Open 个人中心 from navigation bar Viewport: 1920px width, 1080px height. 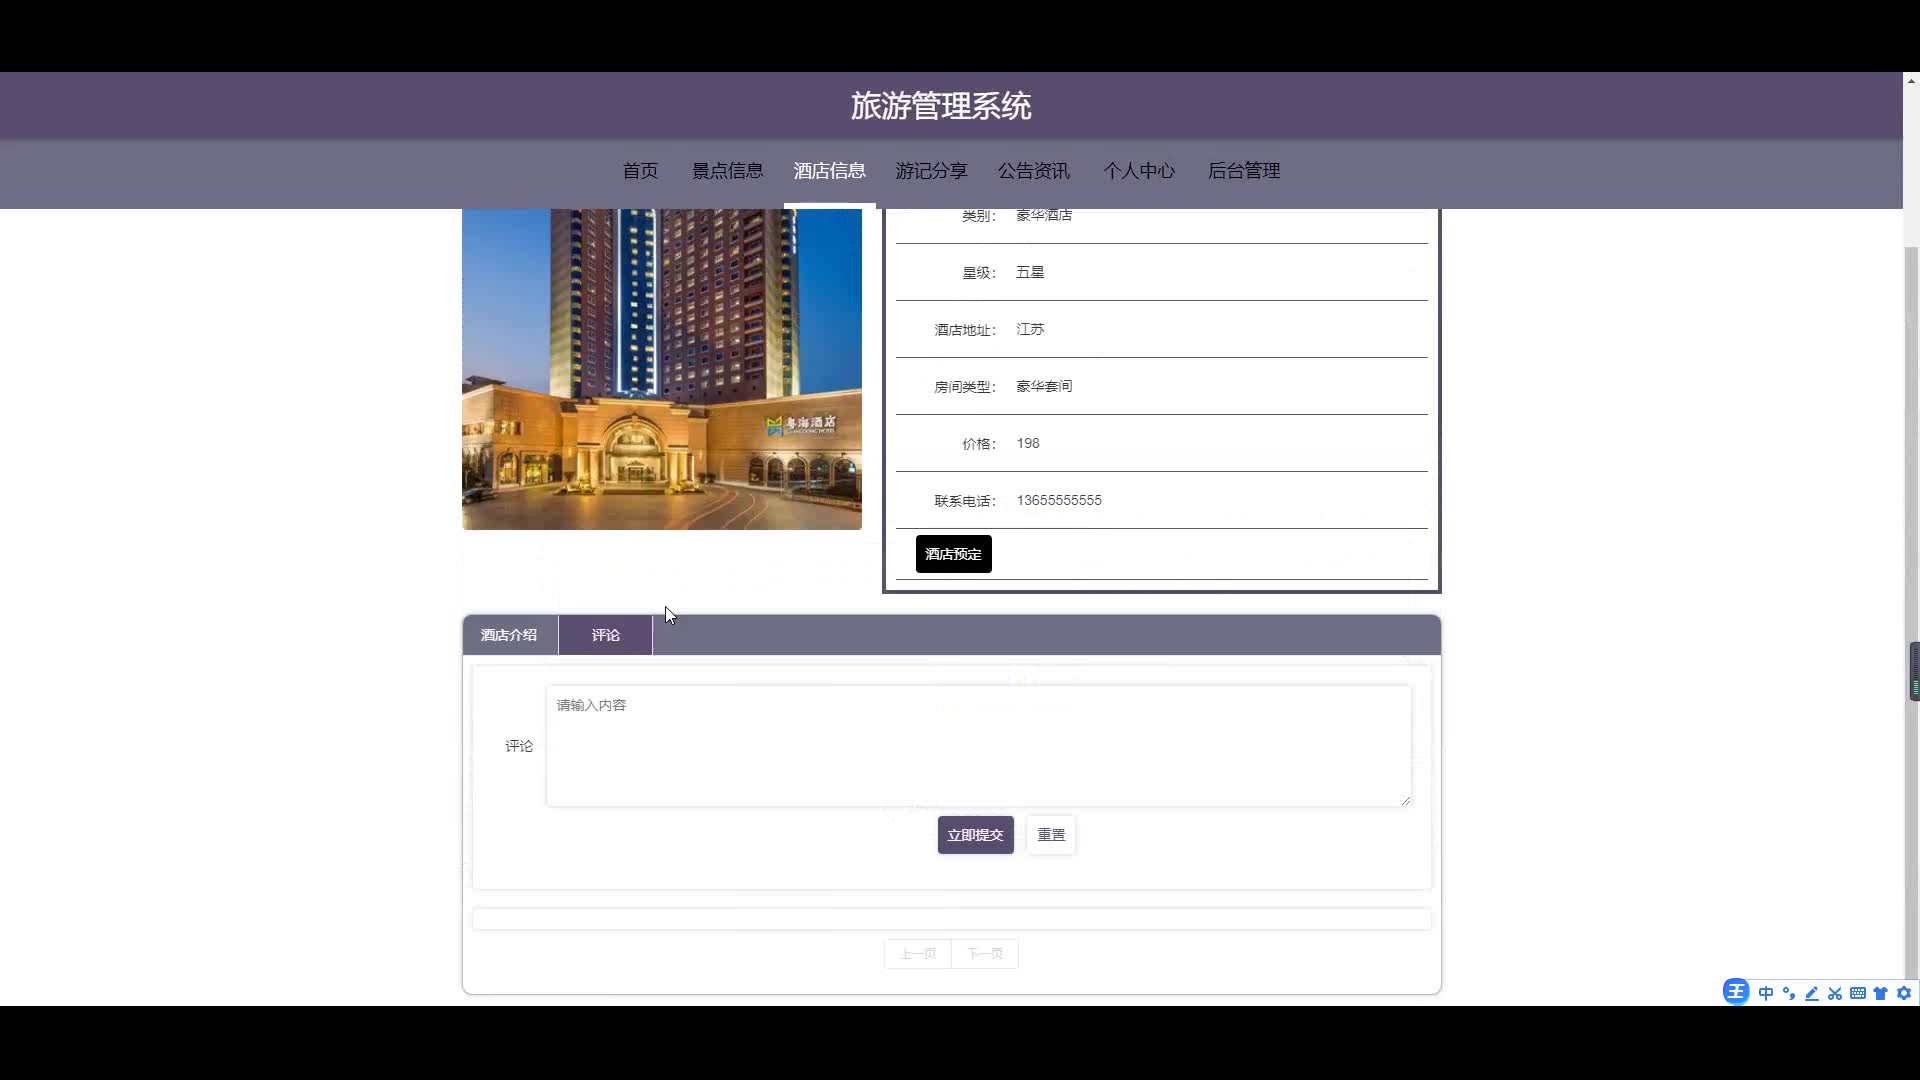pyautogui.click(x=1139, y=171)
